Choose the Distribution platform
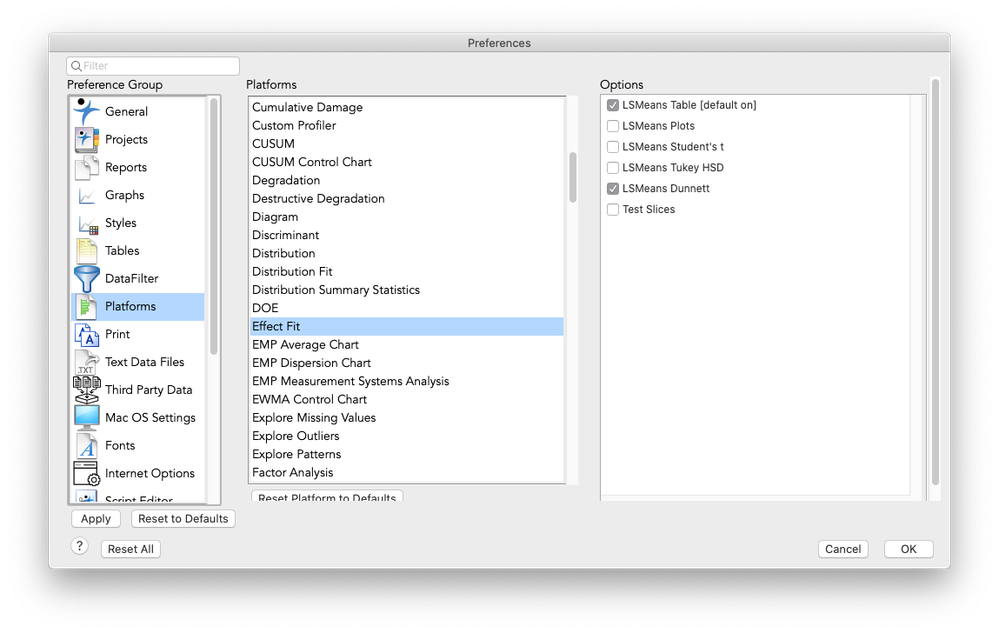 (x=406, y=253)
